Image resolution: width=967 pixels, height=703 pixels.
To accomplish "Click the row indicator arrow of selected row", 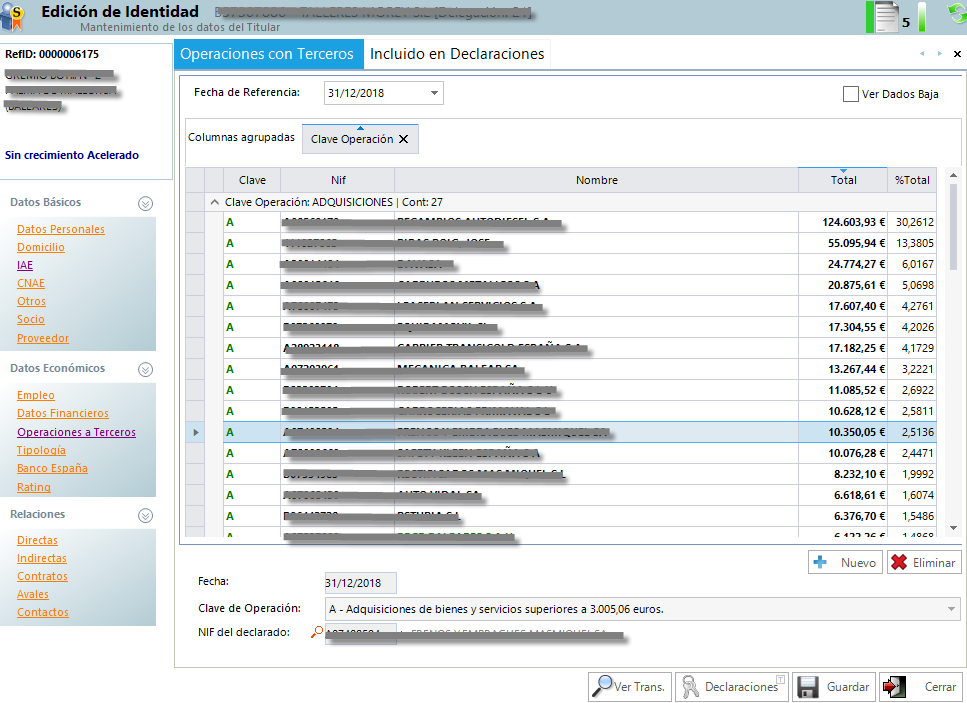I will (x=195, y=432).
